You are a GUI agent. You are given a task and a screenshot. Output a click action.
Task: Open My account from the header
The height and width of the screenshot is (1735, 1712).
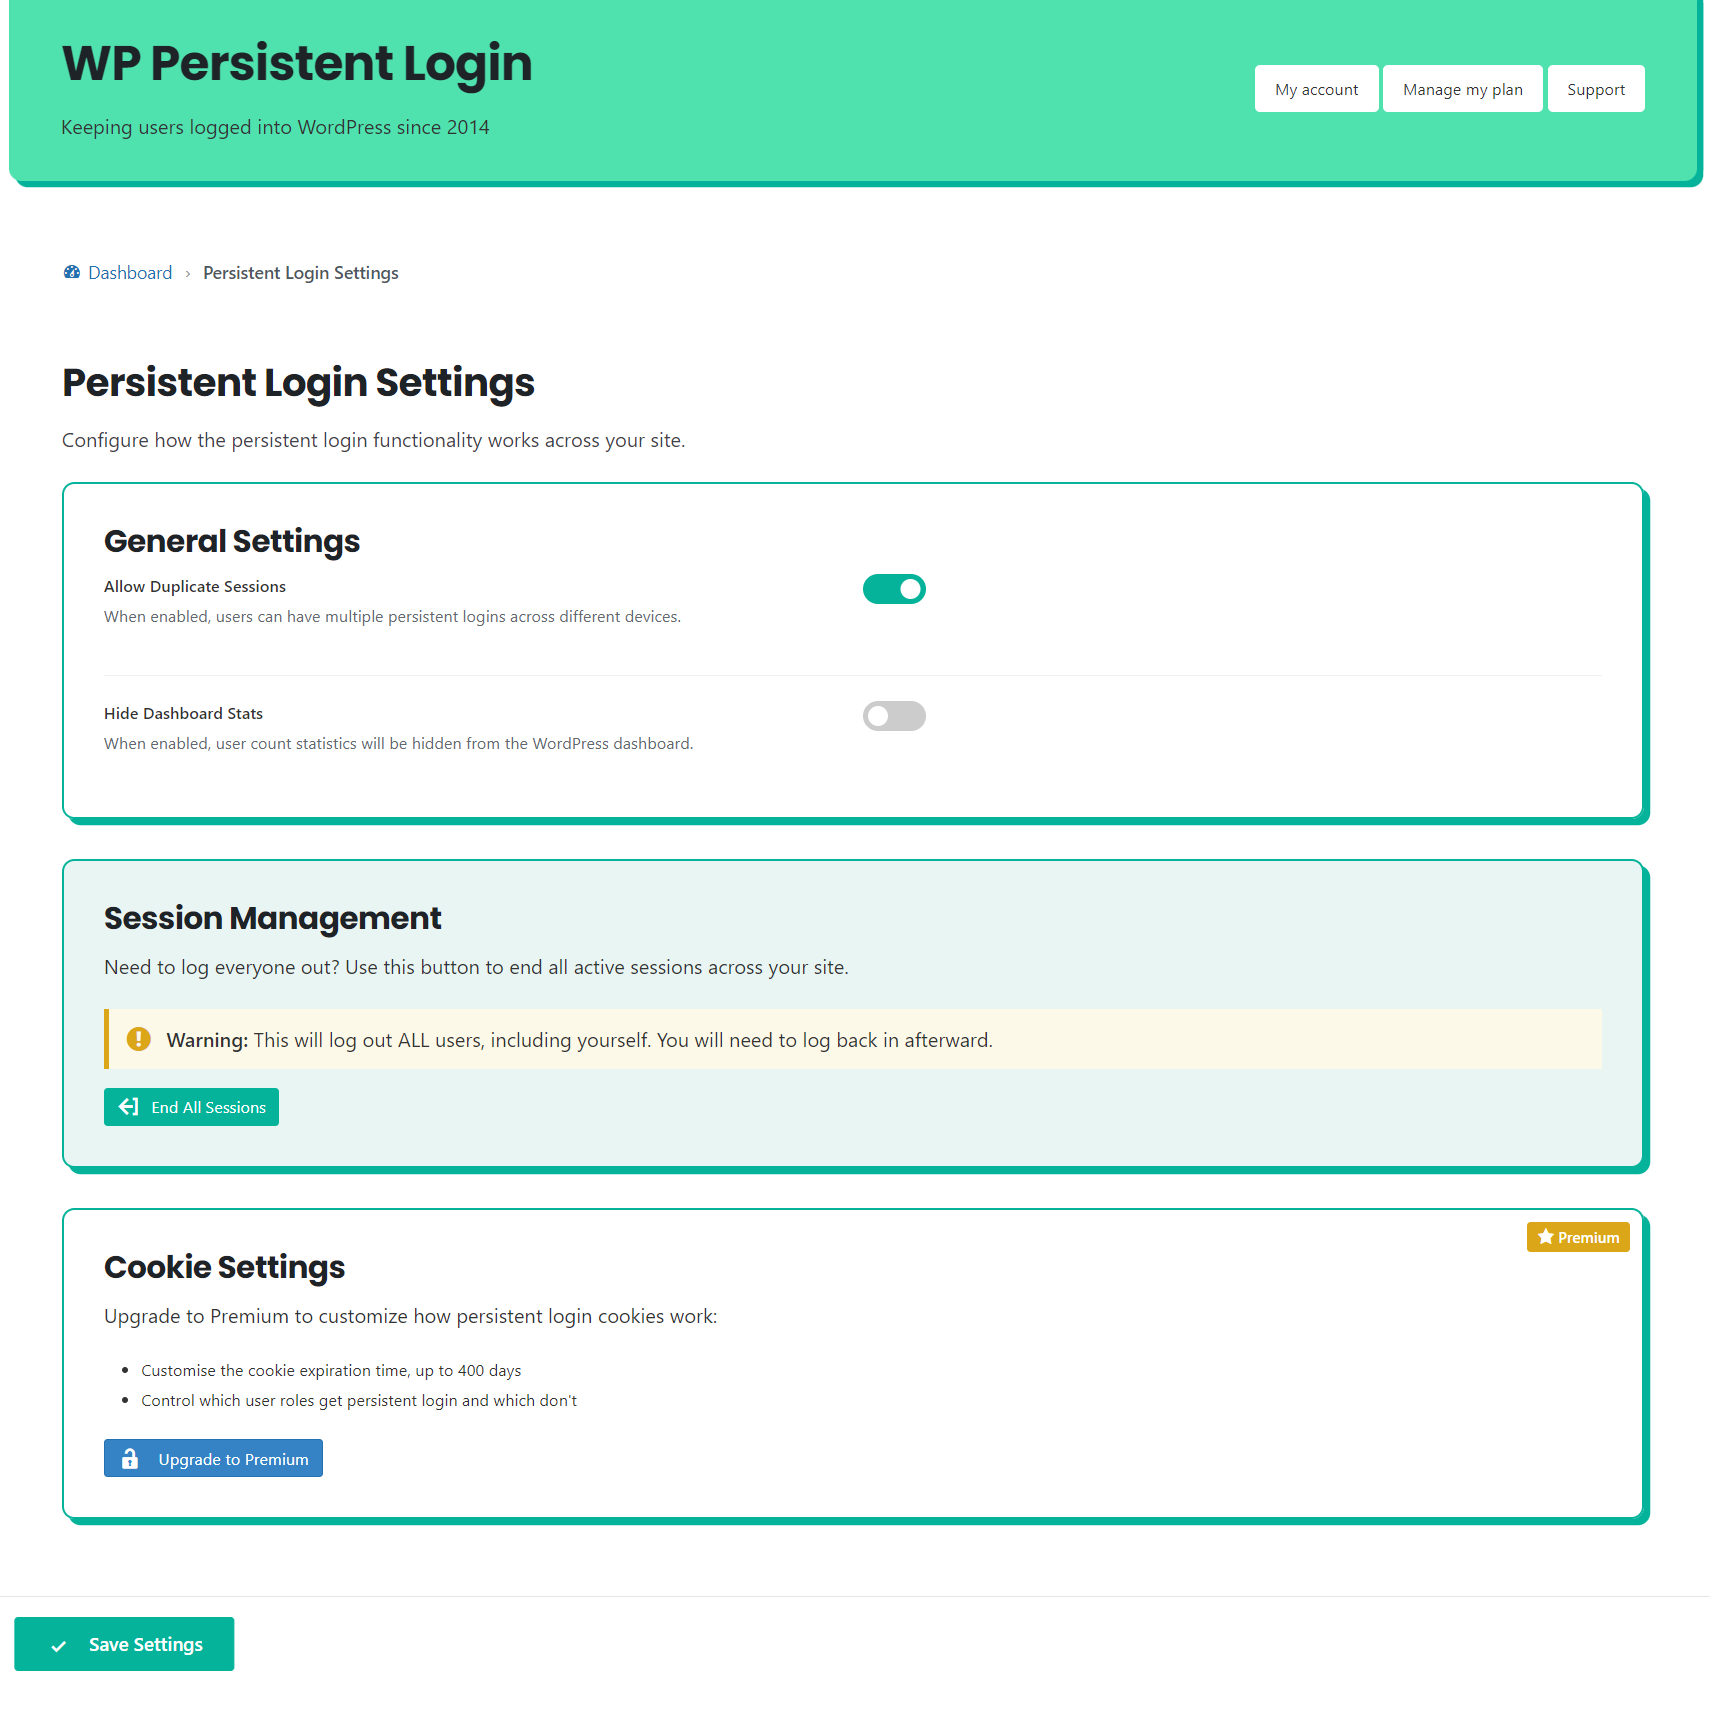coord(1316,88)
